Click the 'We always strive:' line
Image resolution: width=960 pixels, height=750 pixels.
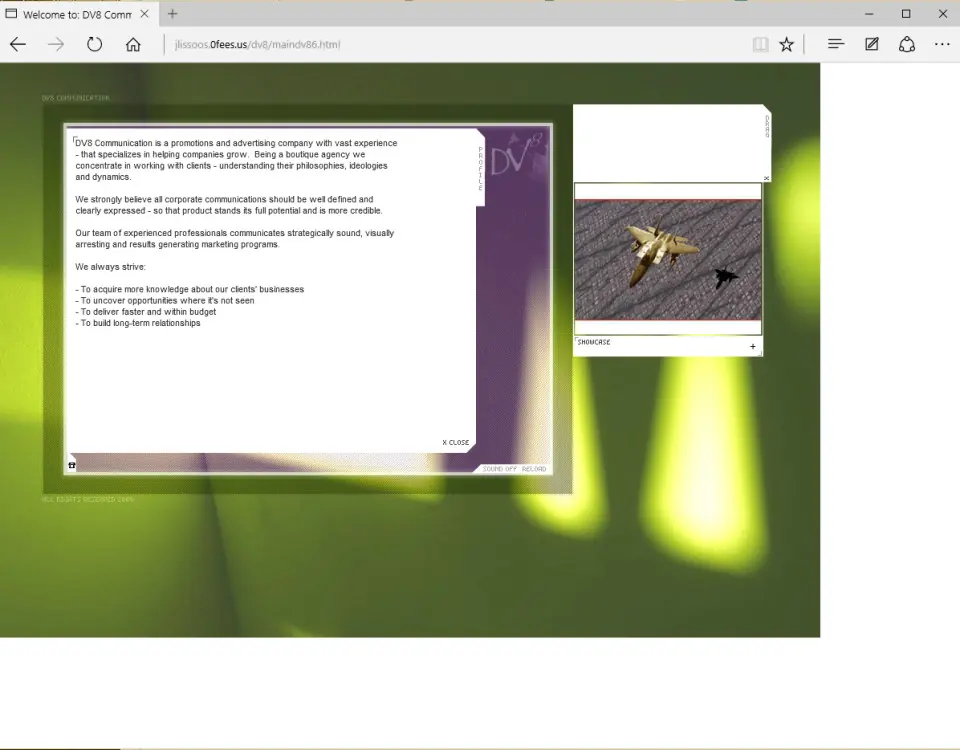tap(110, 267)
